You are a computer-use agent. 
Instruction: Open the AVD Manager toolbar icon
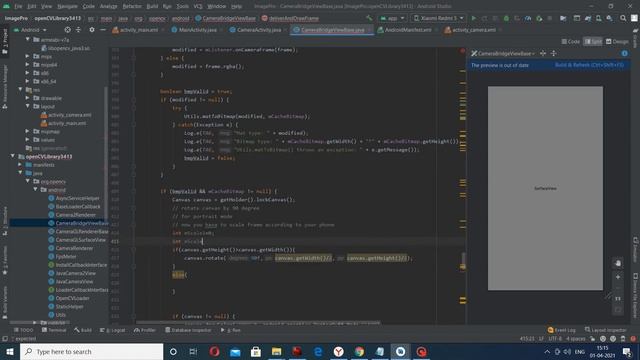click(x=598, y=18)
